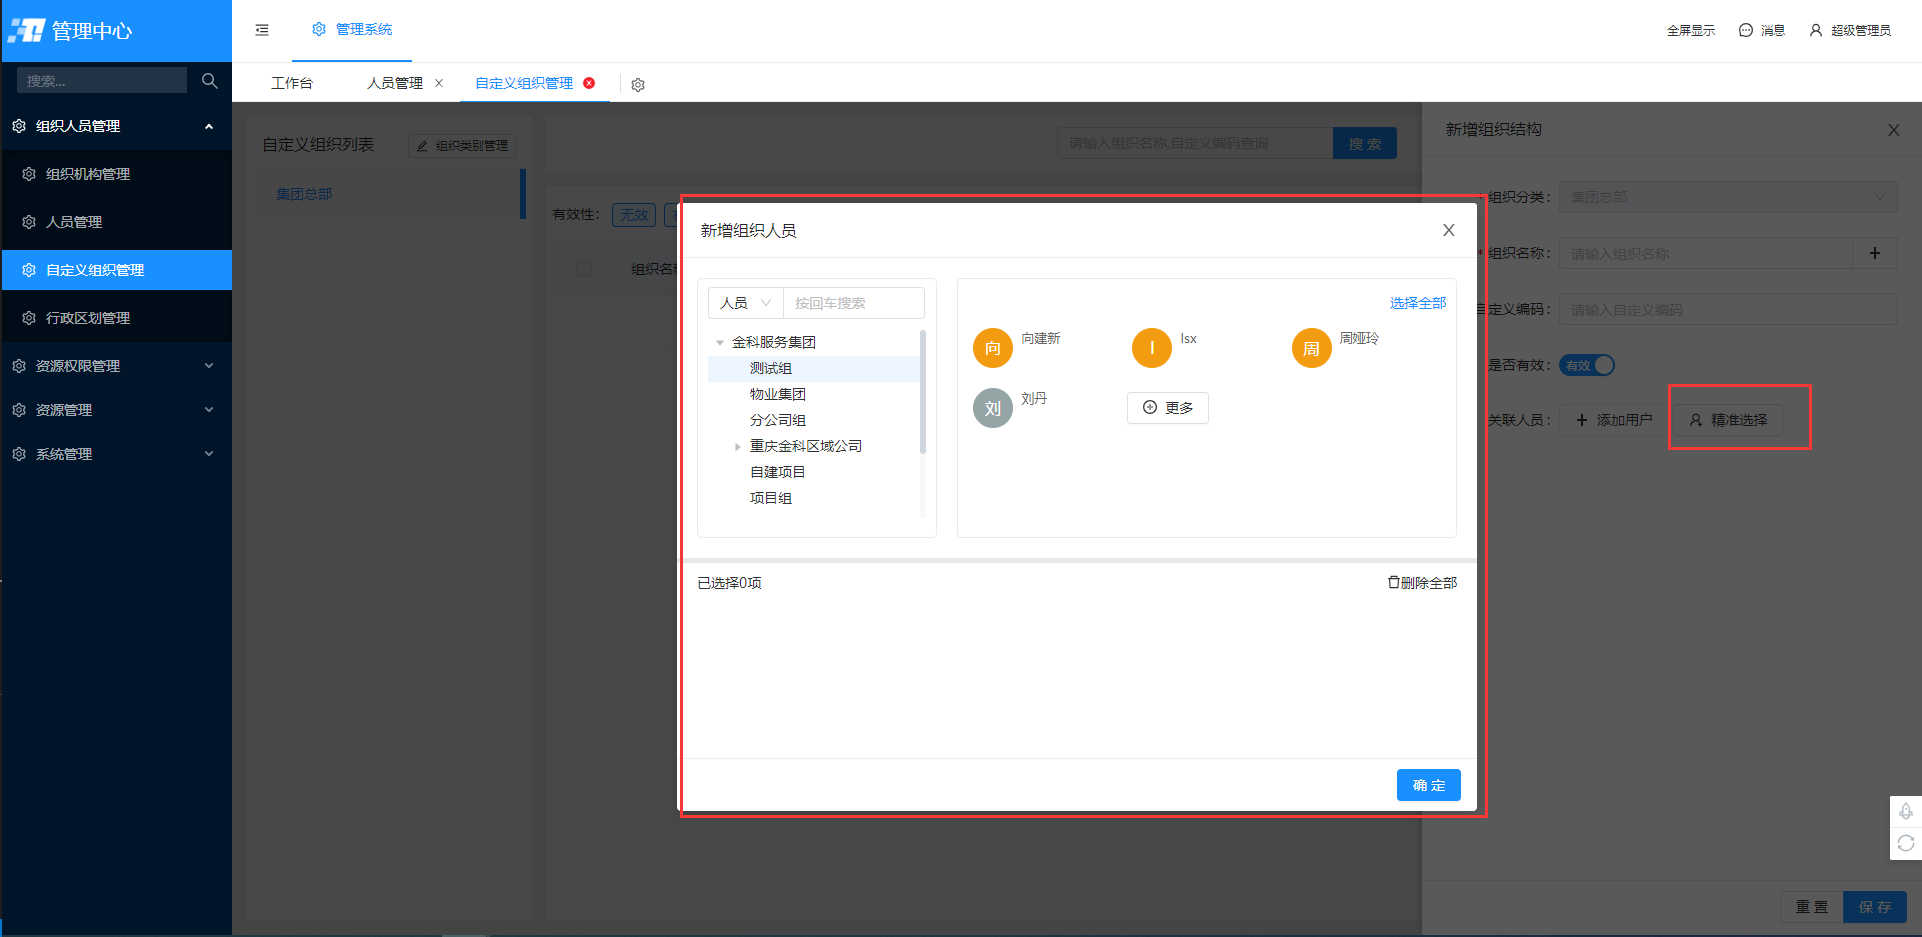Screen dimensions: 1922x937
Task: Click the 添加用户 button
Action: coord(1614,420)
